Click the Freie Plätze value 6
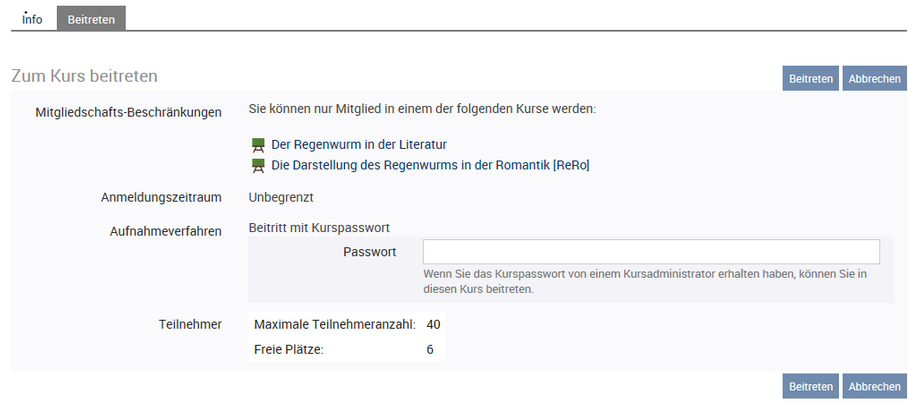Screen dimensions: 918x413 [430, 350]
